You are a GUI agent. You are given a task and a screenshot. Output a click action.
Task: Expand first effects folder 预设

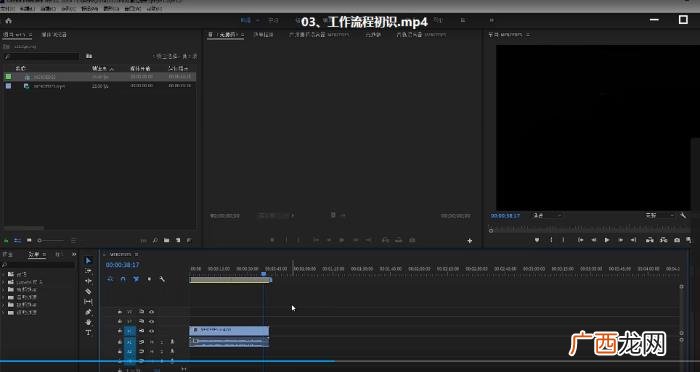tap(4, 274)
